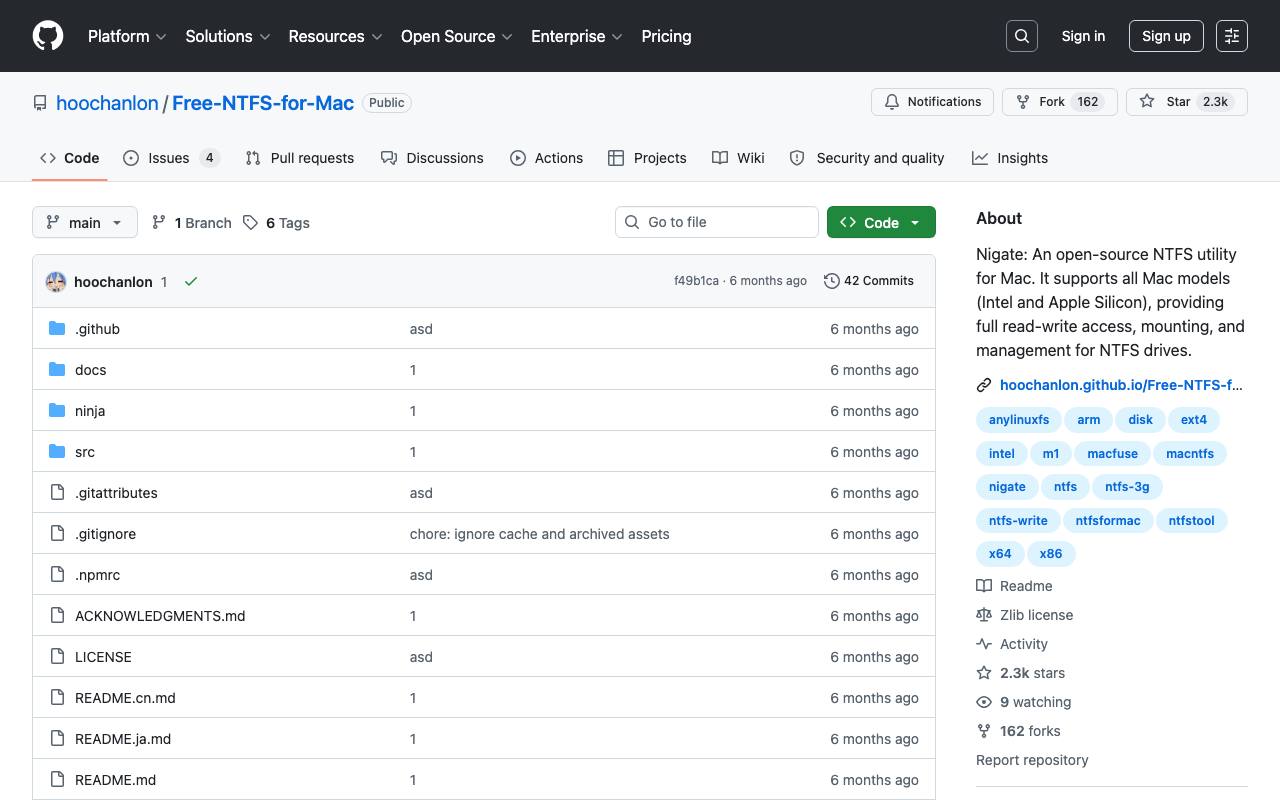
Task: Click the Notifications button
Action: [933, 102]
